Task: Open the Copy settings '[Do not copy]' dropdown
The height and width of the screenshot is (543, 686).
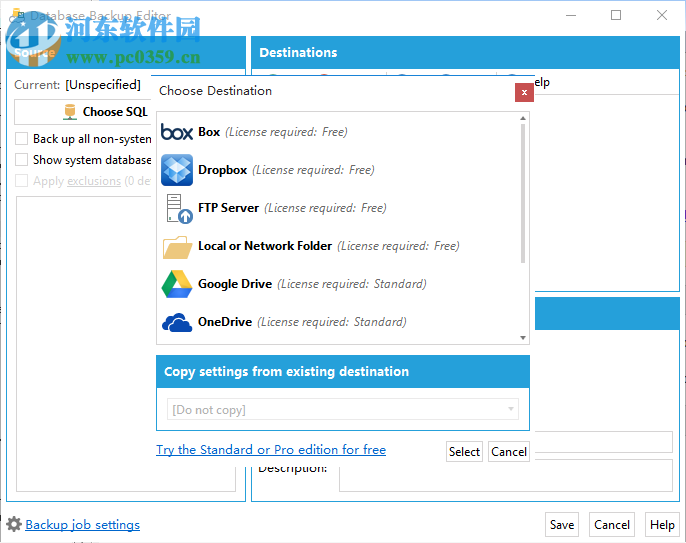Action: click(x=343, y=409)
